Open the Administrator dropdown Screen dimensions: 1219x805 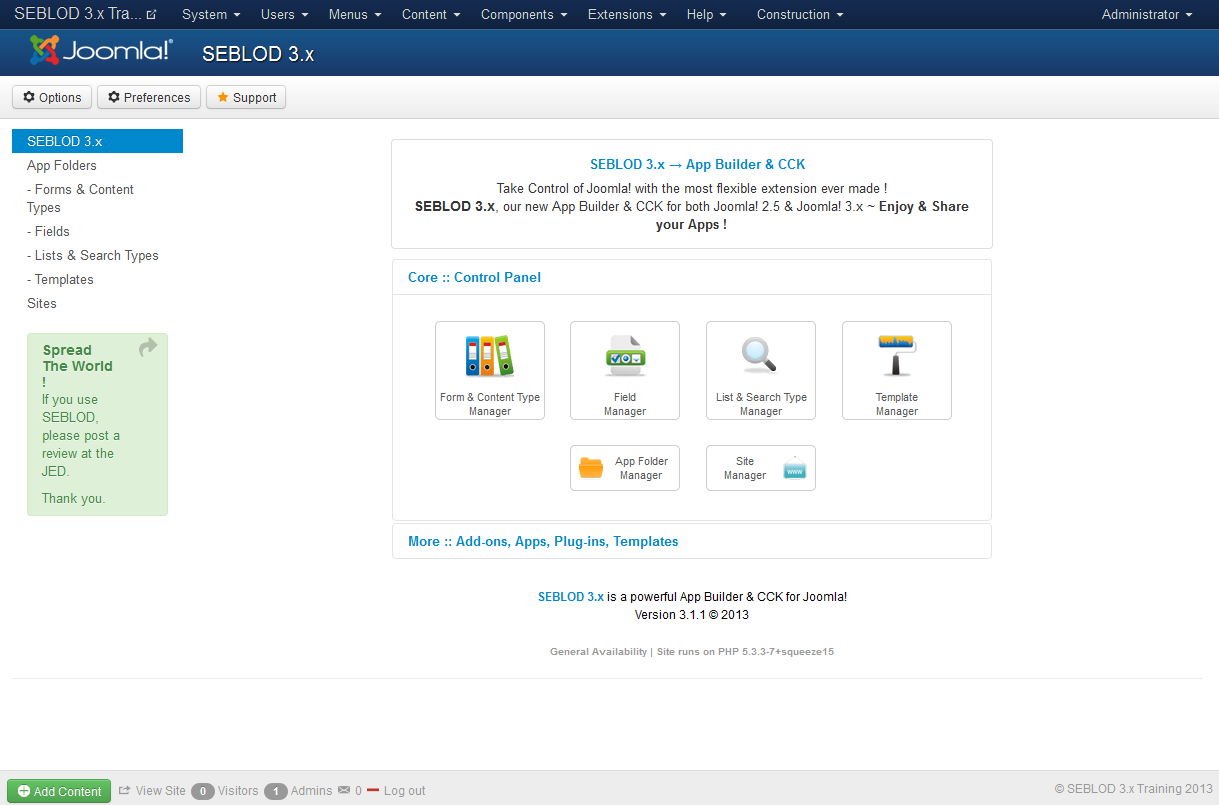(x=1146, y=14)
